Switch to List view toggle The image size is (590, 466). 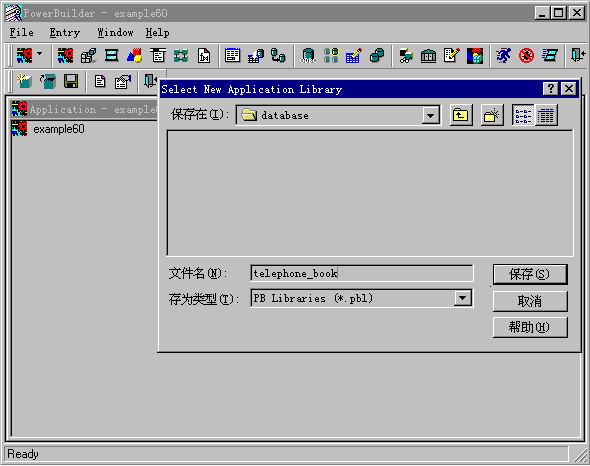[x=523, y=115]
